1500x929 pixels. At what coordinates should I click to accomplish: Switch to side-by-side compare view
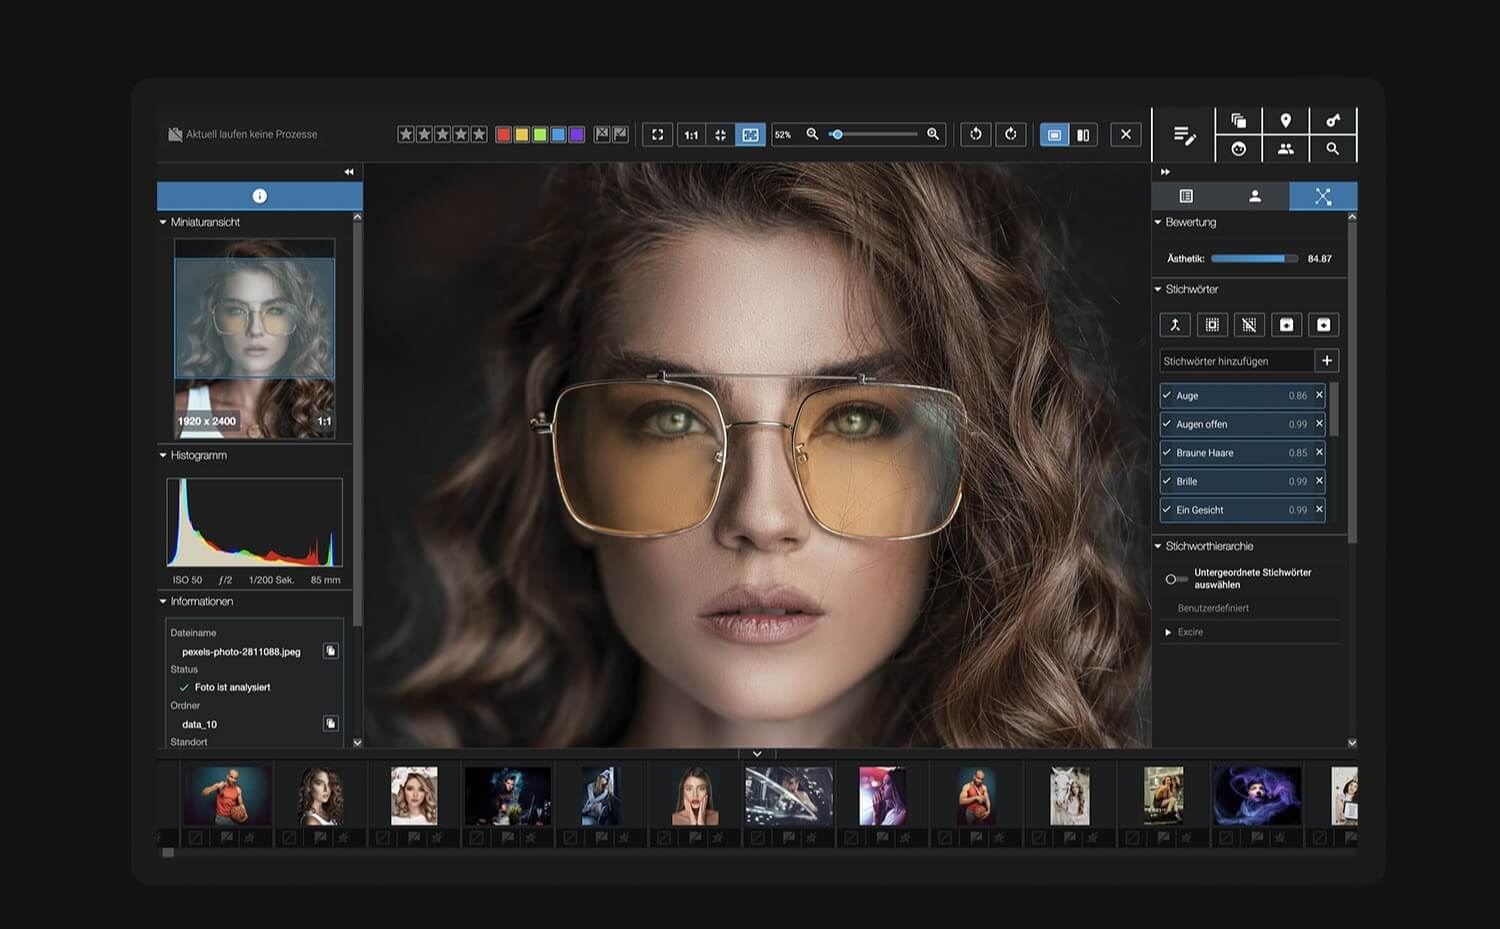(x=1083, y=134)
